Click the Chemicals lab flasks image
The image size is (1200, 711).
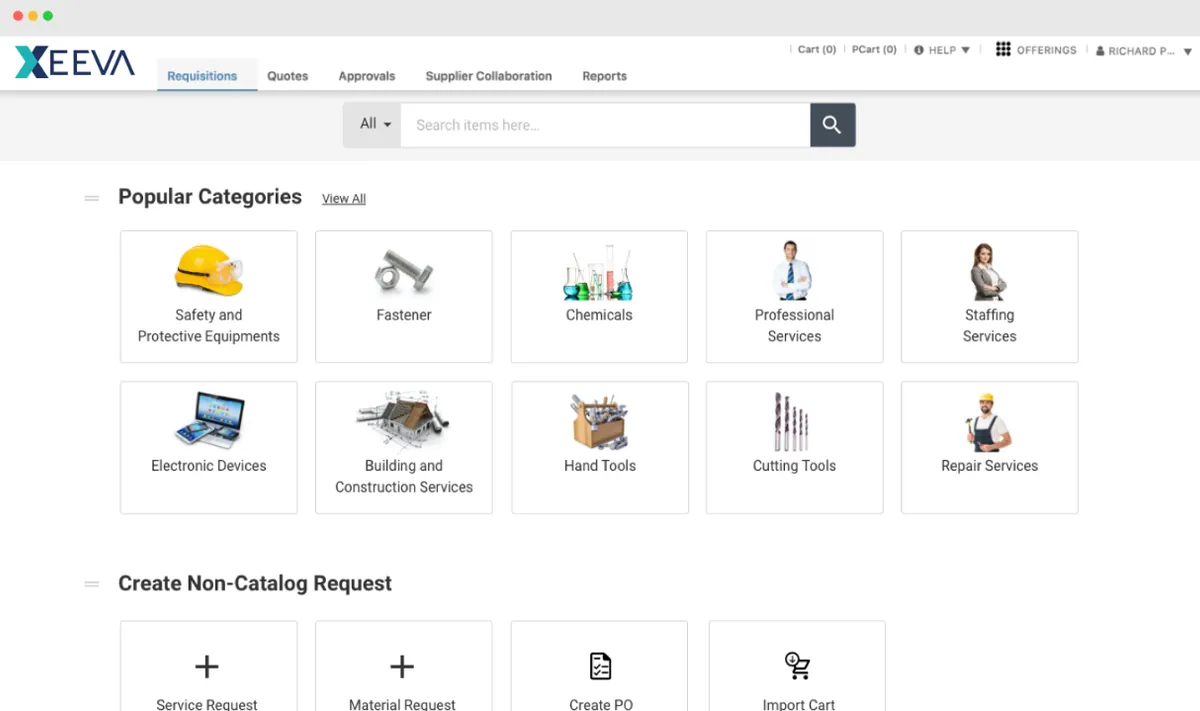599,272
